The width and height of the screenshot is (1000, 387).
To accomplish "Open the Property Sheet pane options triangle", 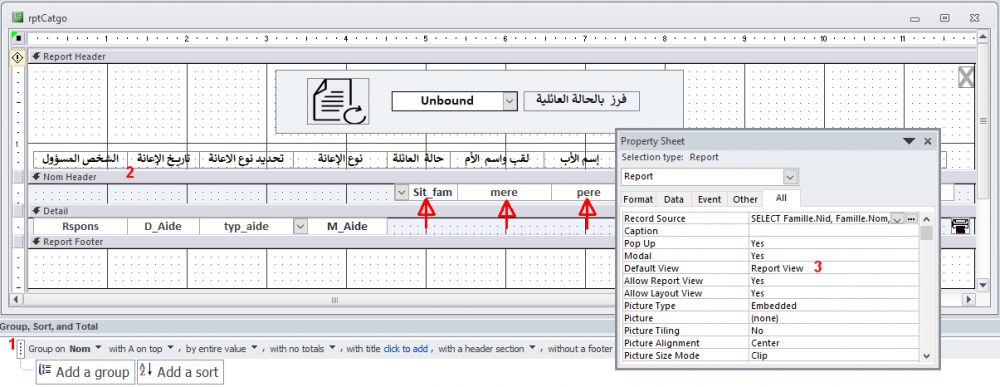I will [909, 142].
